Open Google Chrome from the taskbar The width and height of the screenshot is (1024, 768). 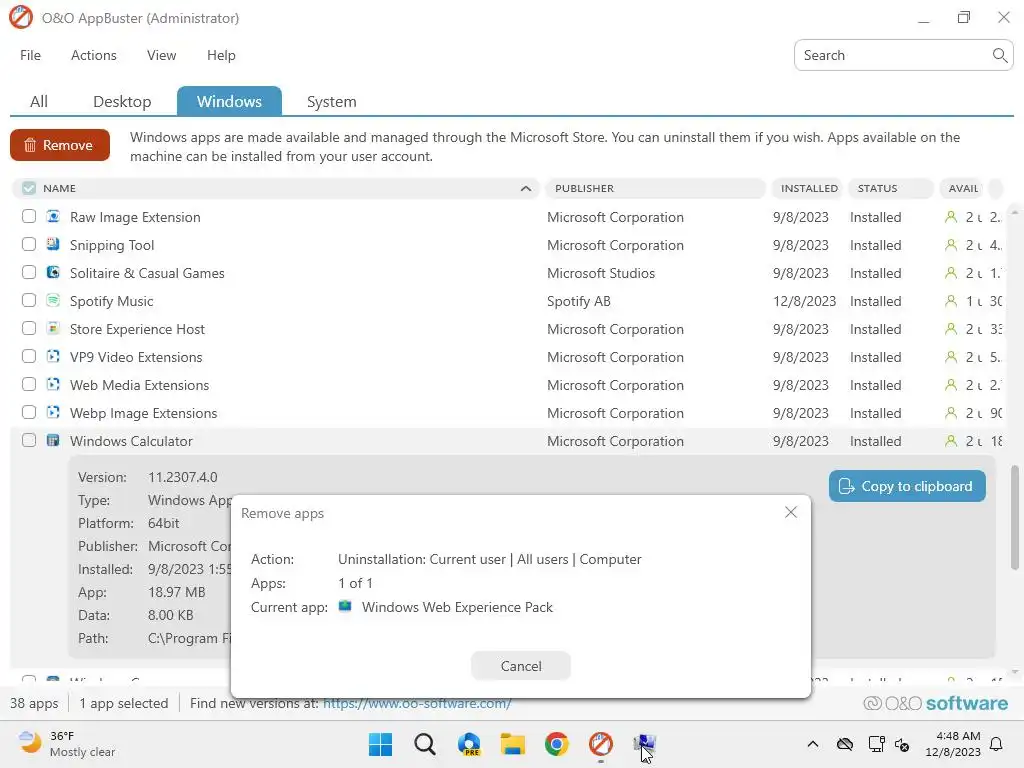coord(556,744)
